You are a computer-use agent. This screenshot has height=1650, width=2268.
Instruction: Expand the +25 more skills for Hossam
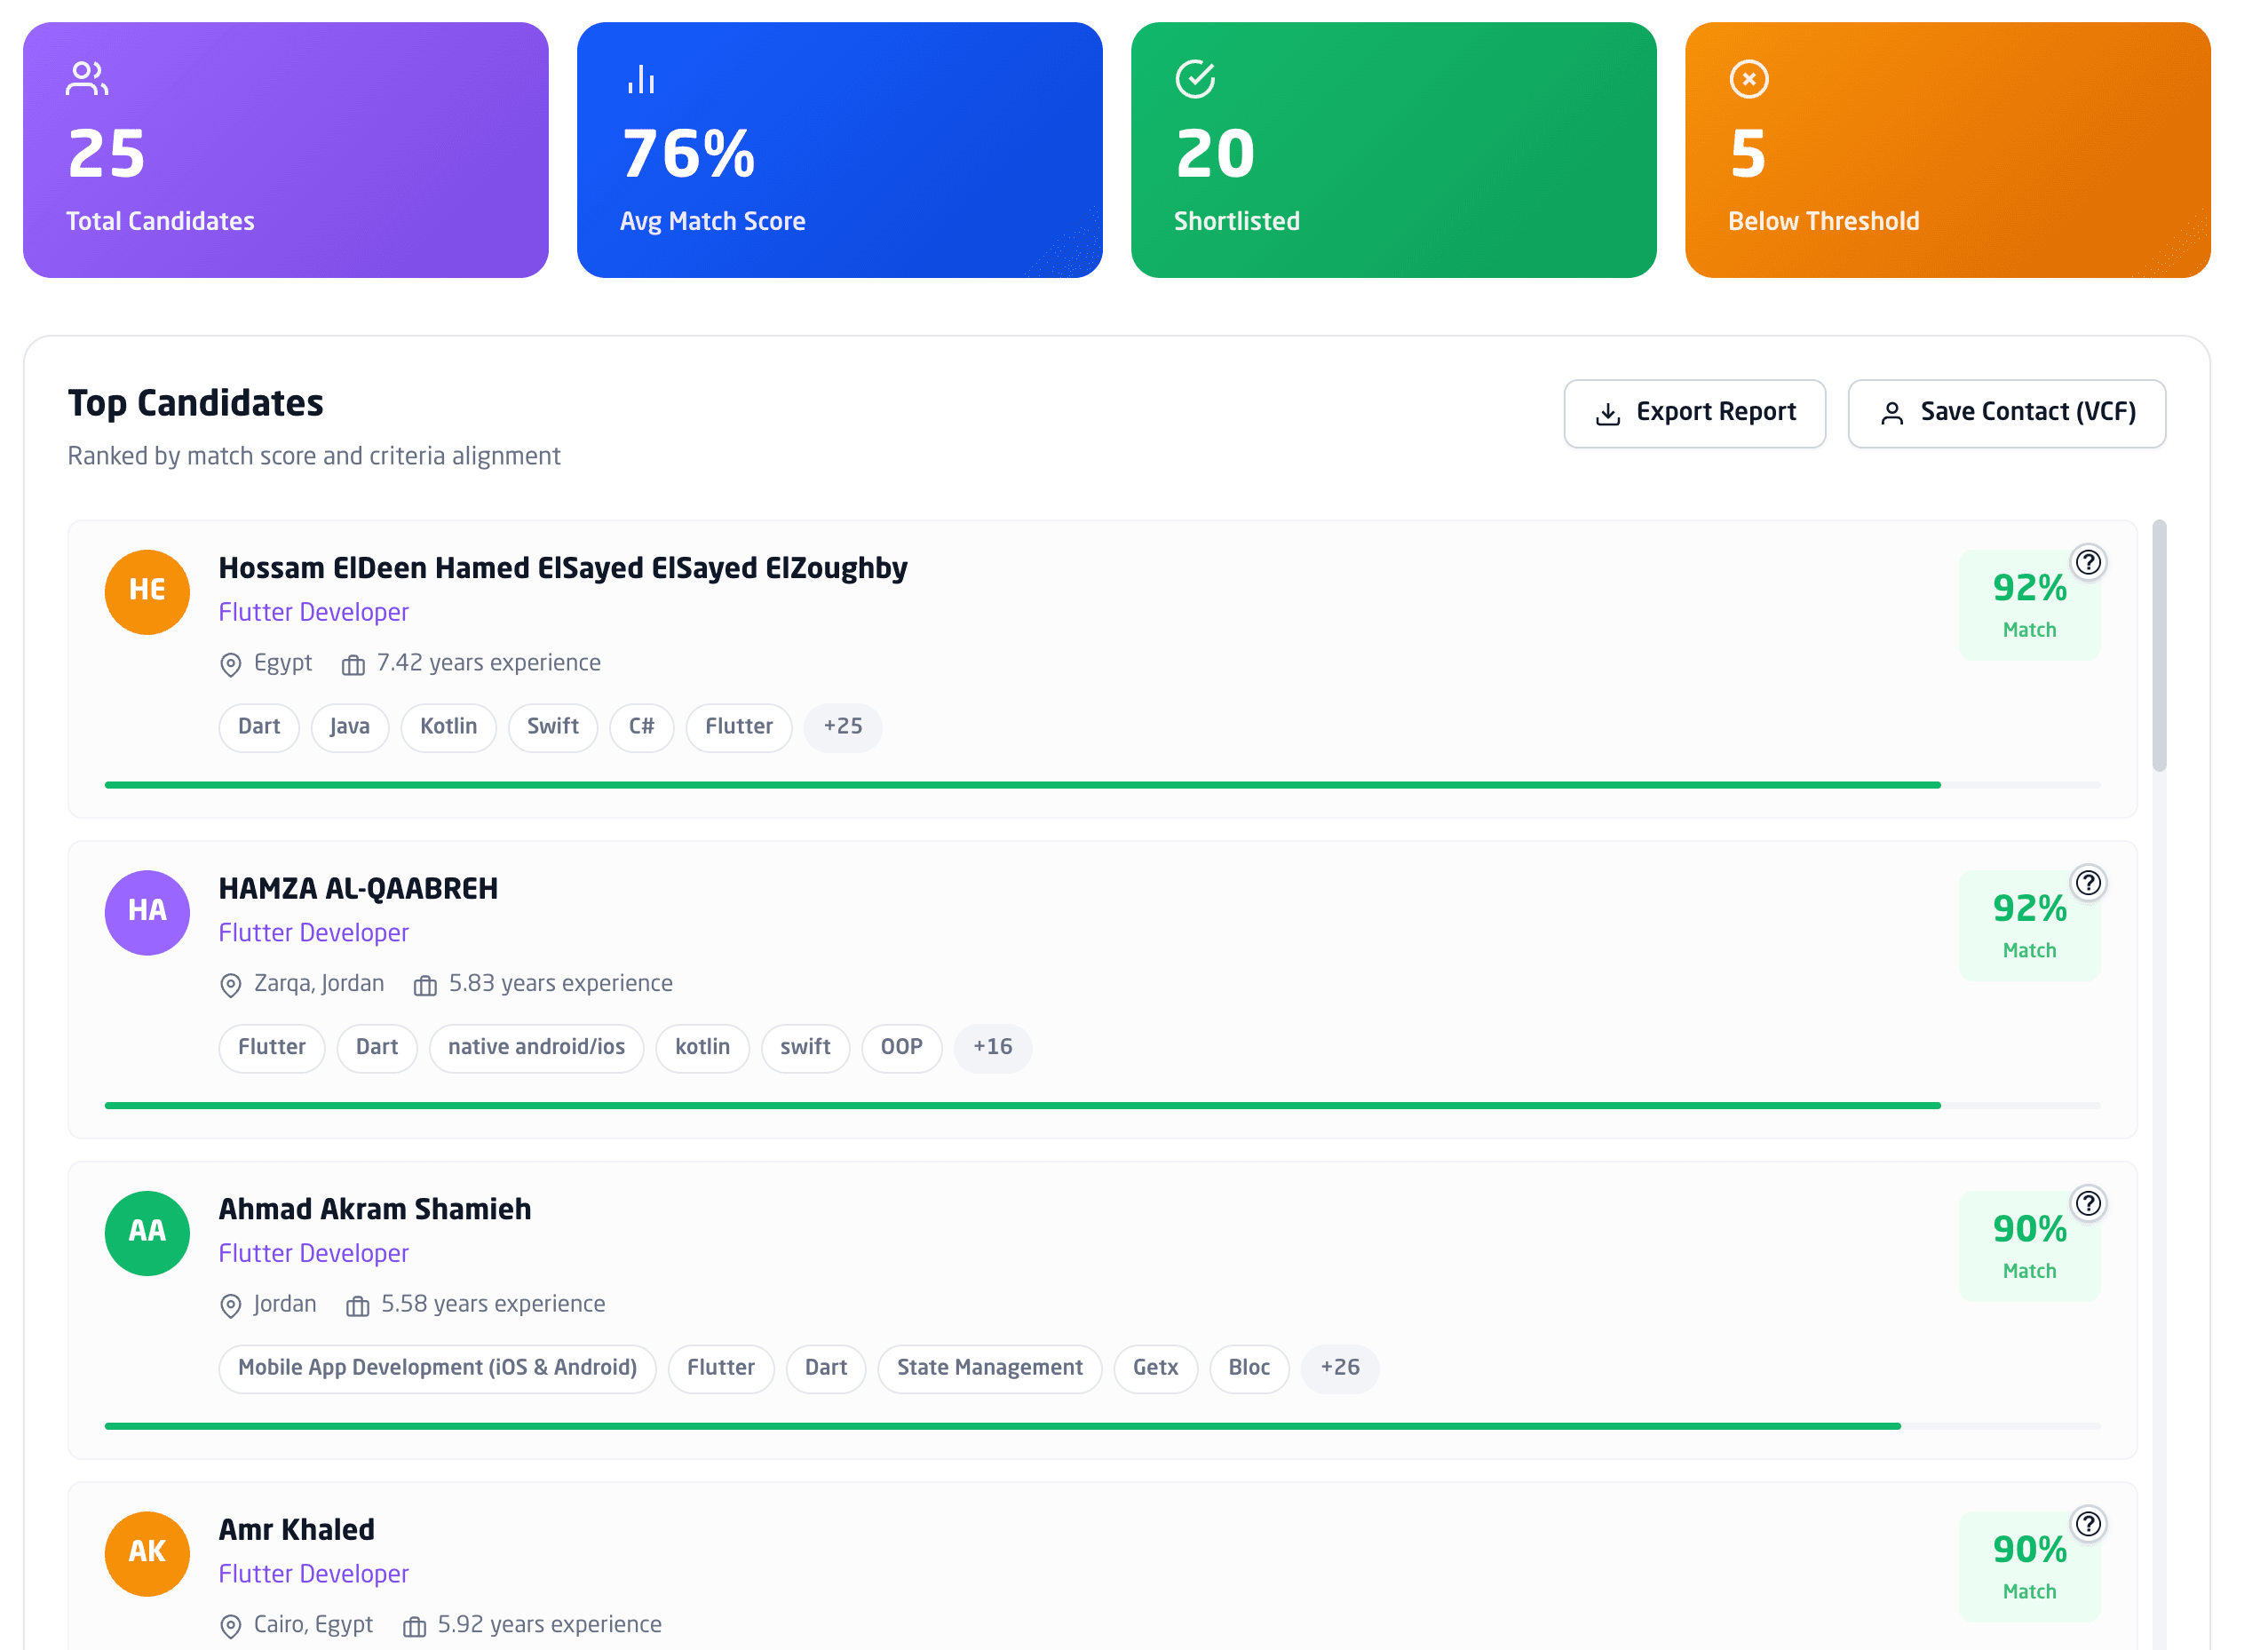pos(842,727)
